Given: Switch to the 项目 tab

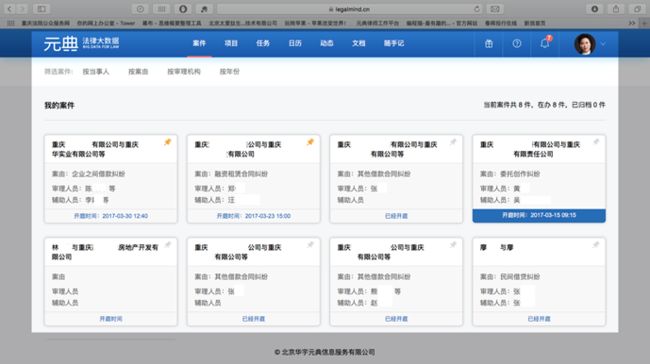Looking at the screenshot, I should [x=231, y=43].
